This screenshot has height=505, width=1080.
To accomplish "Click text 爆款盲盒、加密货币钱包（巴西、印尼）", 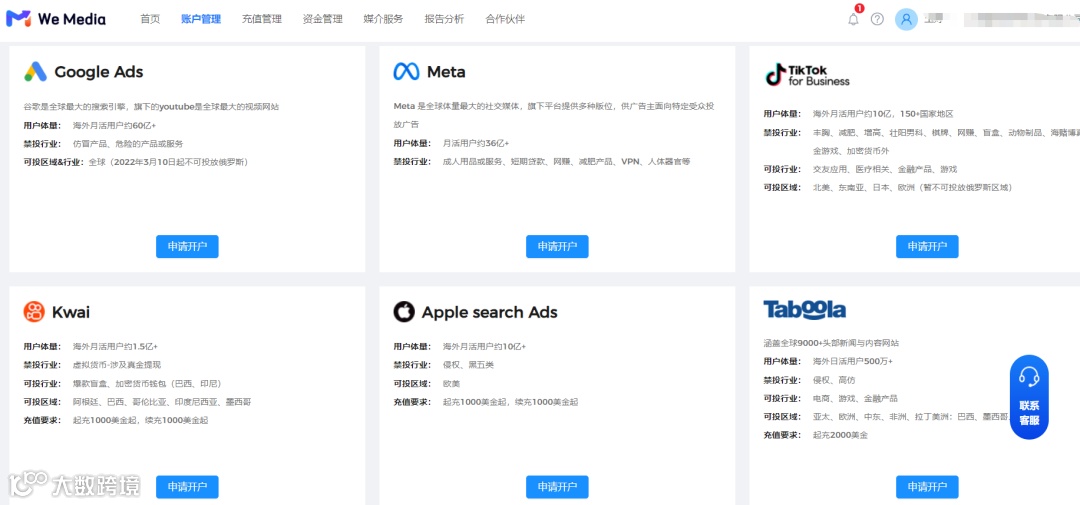I will (x=147, y=383).
